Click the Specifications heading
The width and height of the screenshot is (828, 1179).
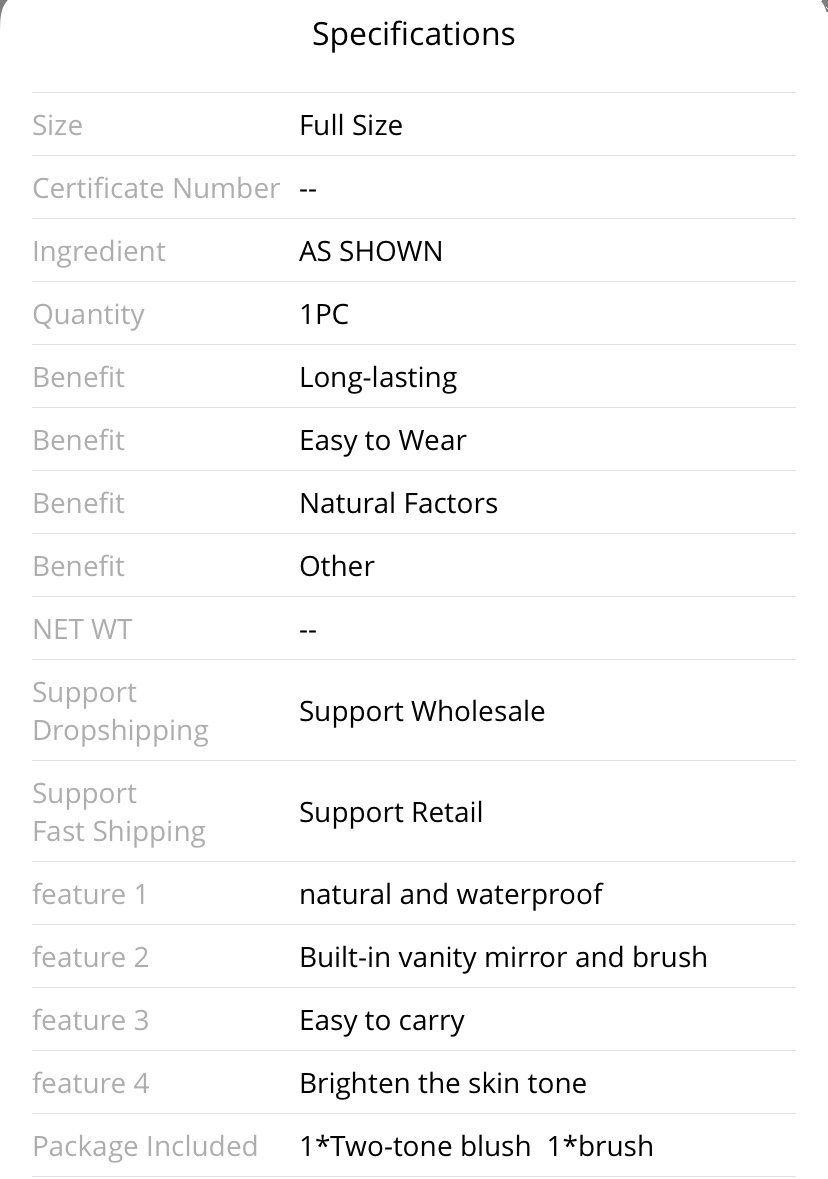coord(414,35)
